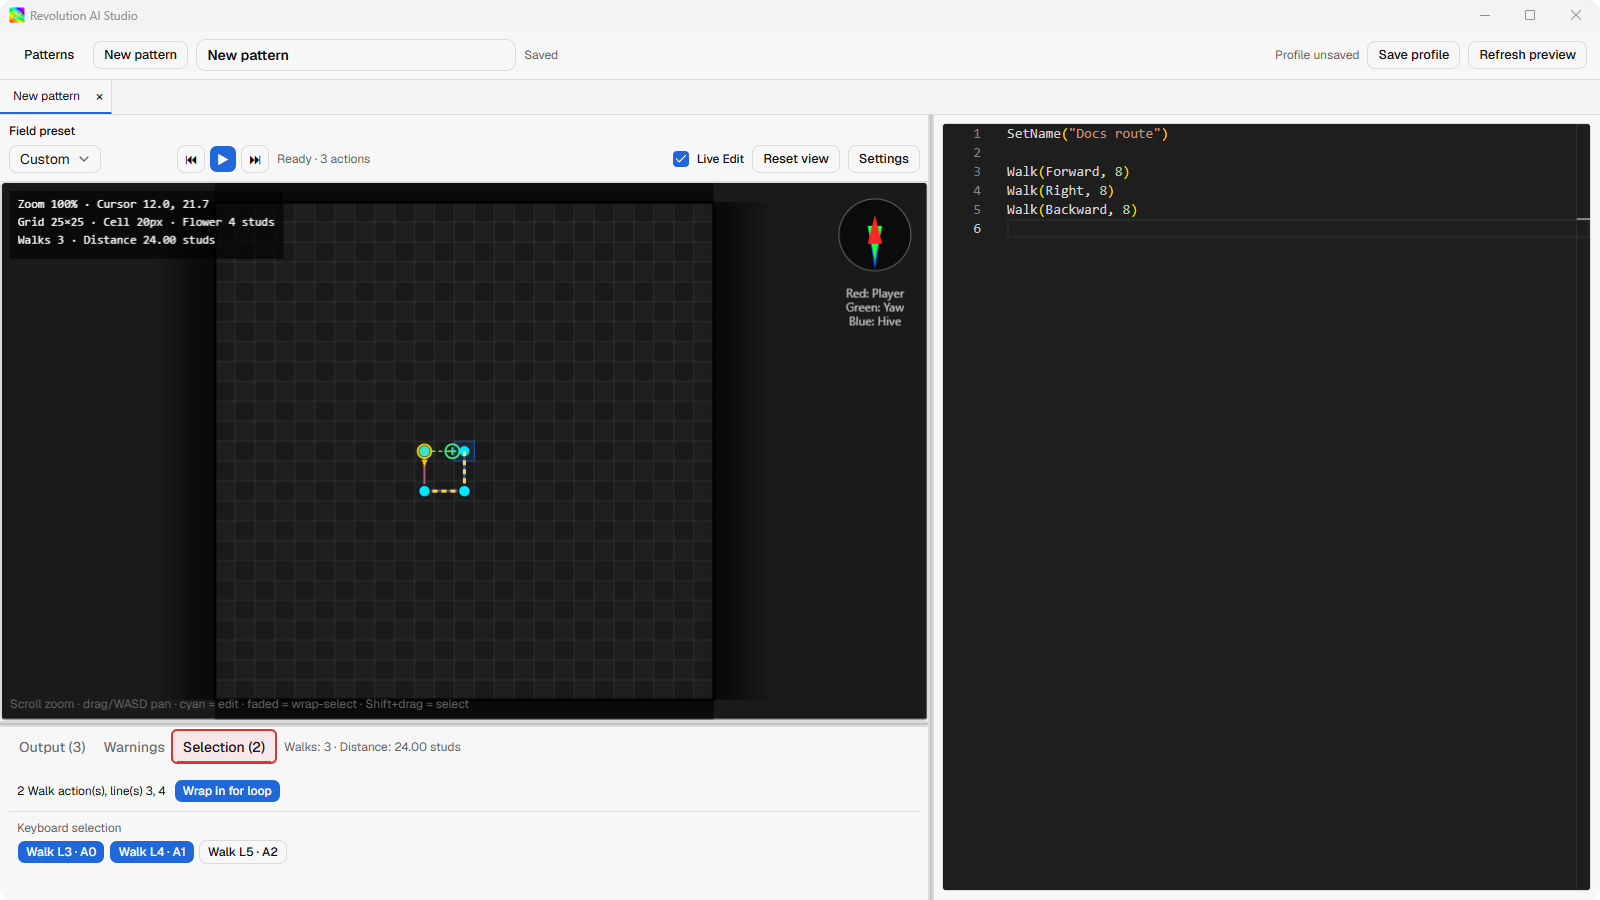Reset the field view

tap(796, 159)
